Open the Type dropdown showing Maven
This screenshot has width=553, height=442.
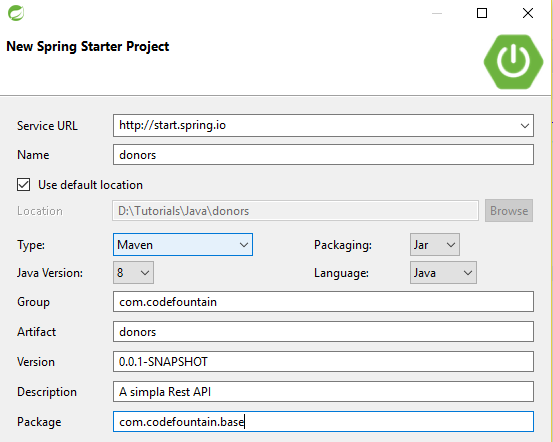(183, 244)
